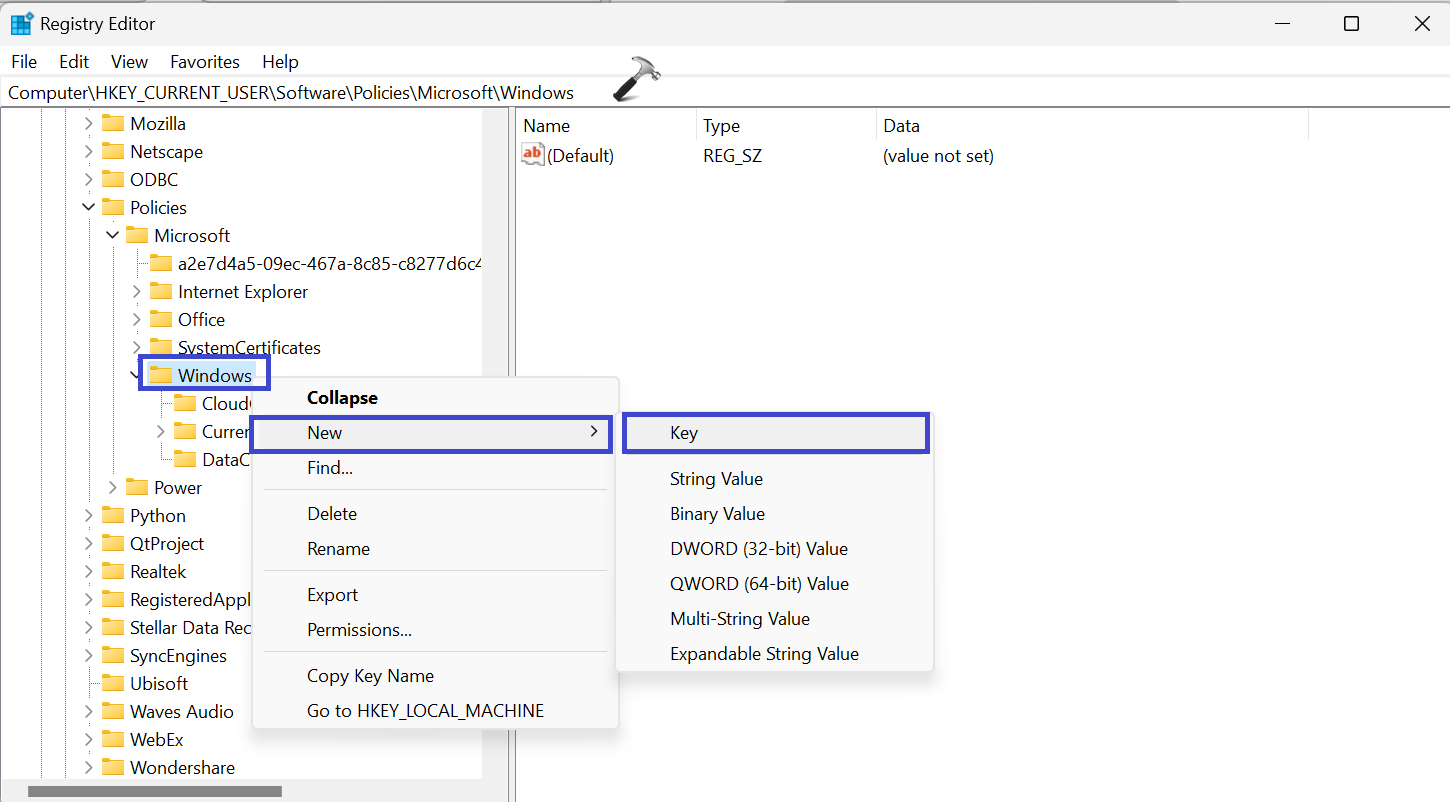1450x802 pixels.
Task: Expand the Netscape key
Action: [x=88, y=152]
